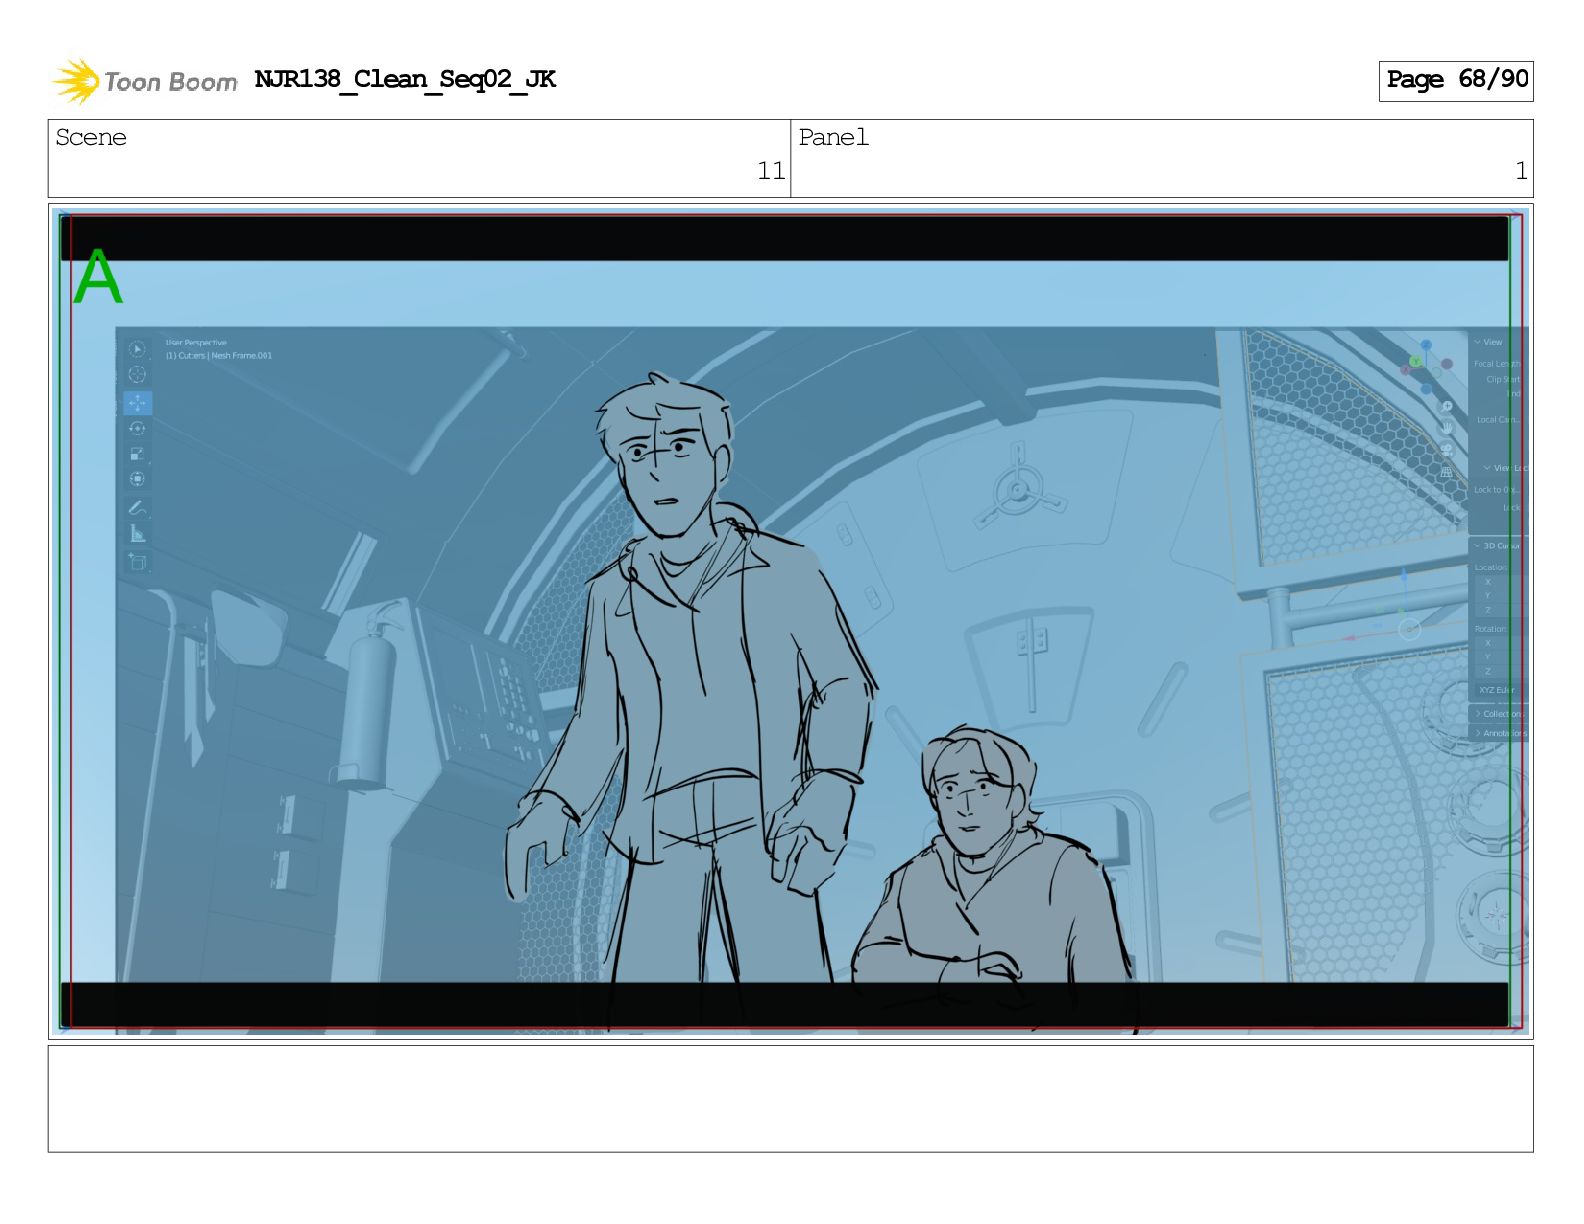The width and height of the screenshot is (1584, 1224).
Task: Select the Rotate tool
Action: (137, 428)
